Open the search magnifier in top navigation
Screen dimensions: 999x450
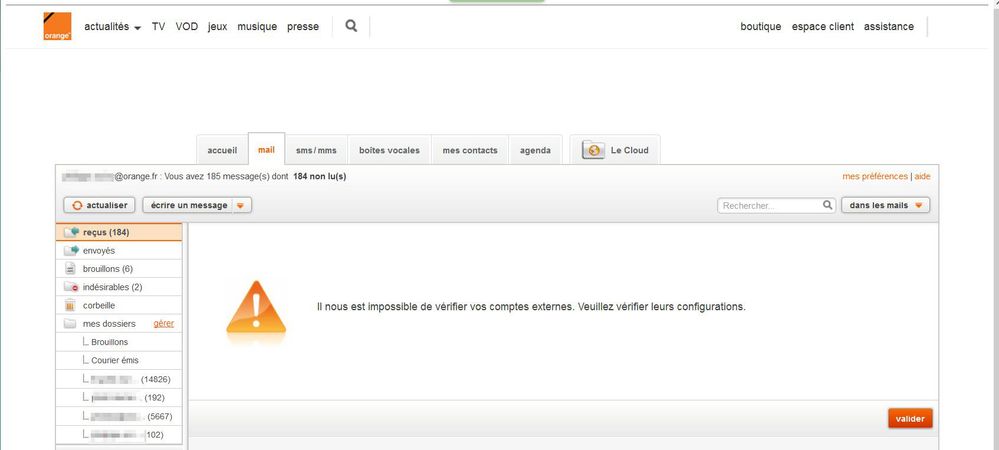point(351,26)
